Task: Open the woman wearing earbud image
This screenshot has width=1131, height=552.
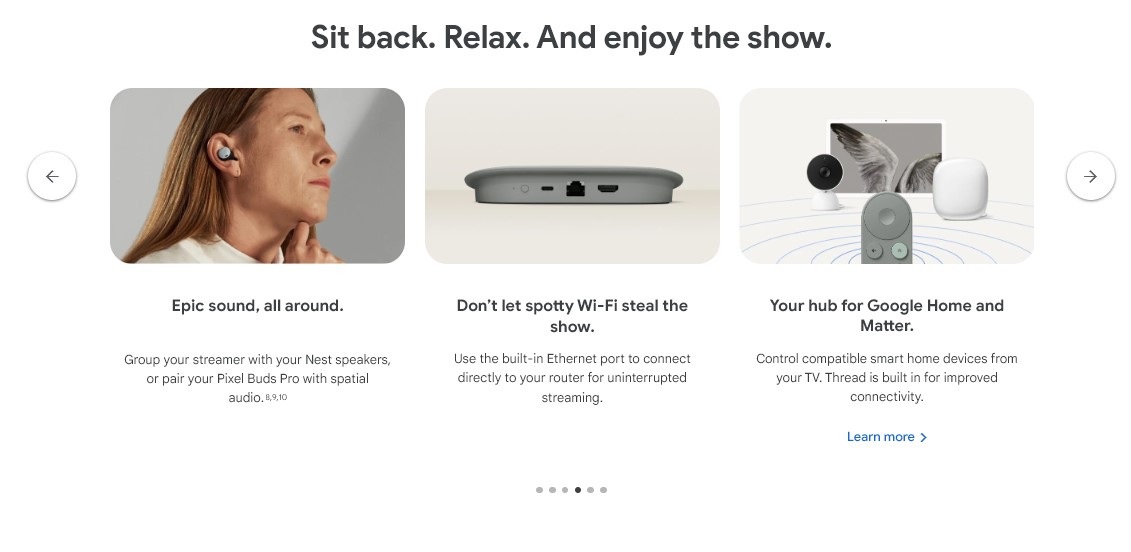Action: (x=258, y=176)
